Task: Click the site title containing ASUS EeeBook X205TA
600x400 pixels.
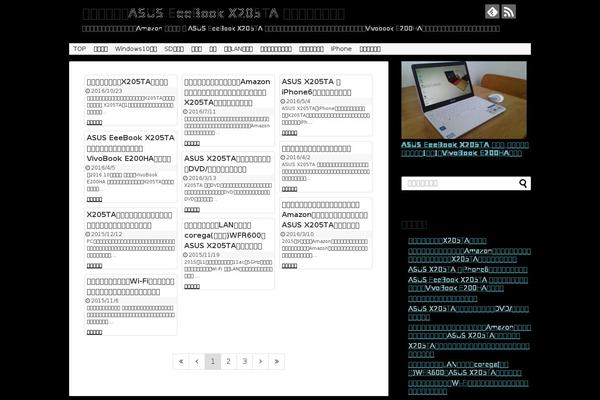Action: 214,14
